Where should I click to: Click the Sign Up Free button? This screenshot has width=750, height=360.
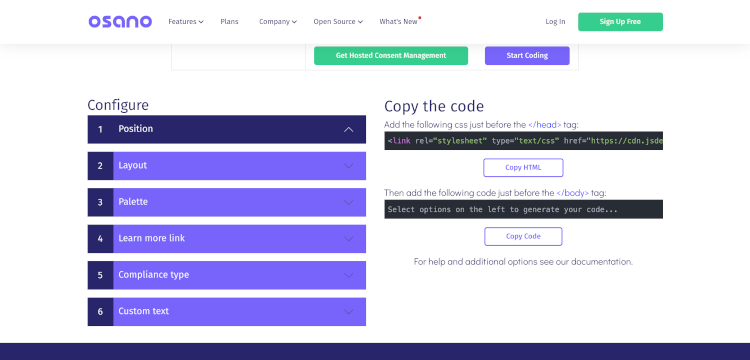point(620,22)
